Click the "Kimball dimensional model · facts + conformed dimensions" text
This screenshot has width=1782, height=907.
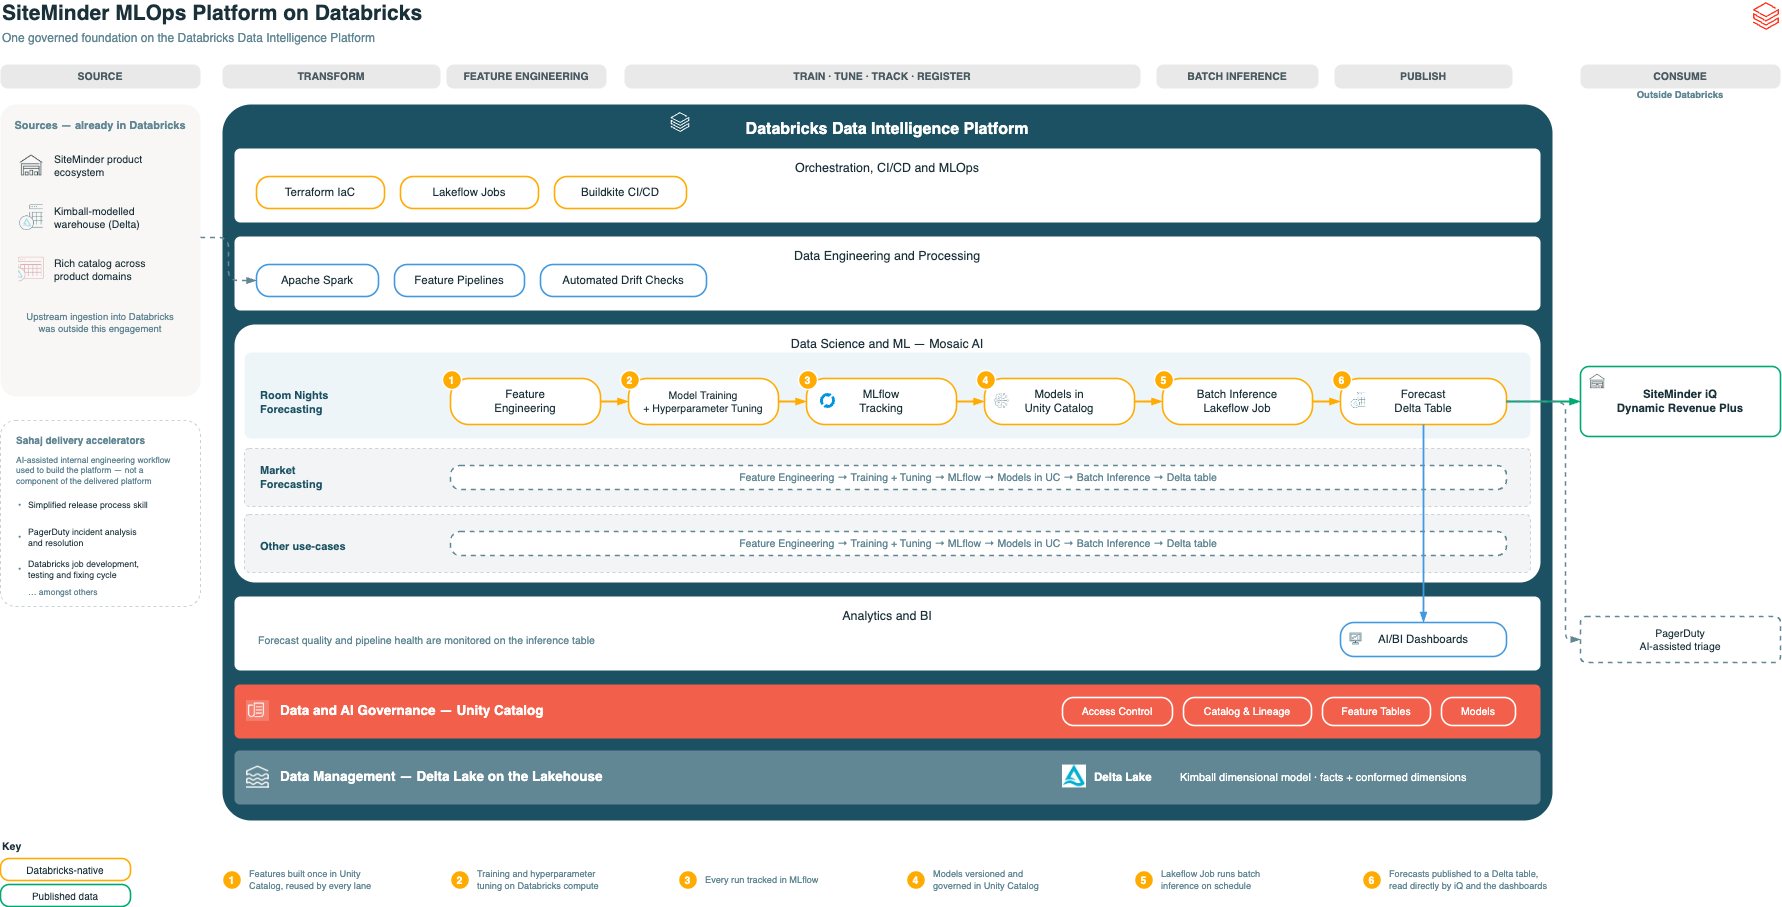(x=1323, y=777)
